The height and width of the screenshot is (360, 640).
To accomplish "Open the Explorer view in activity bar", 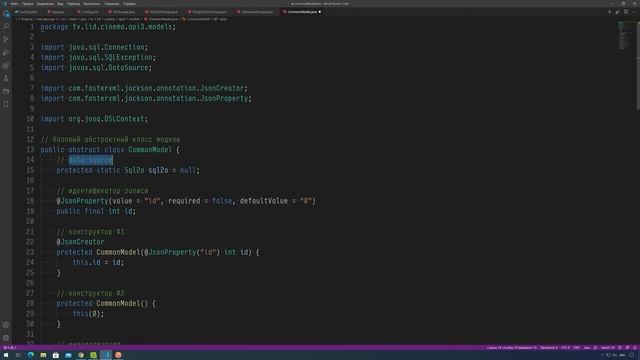I will tap(6, 13).
